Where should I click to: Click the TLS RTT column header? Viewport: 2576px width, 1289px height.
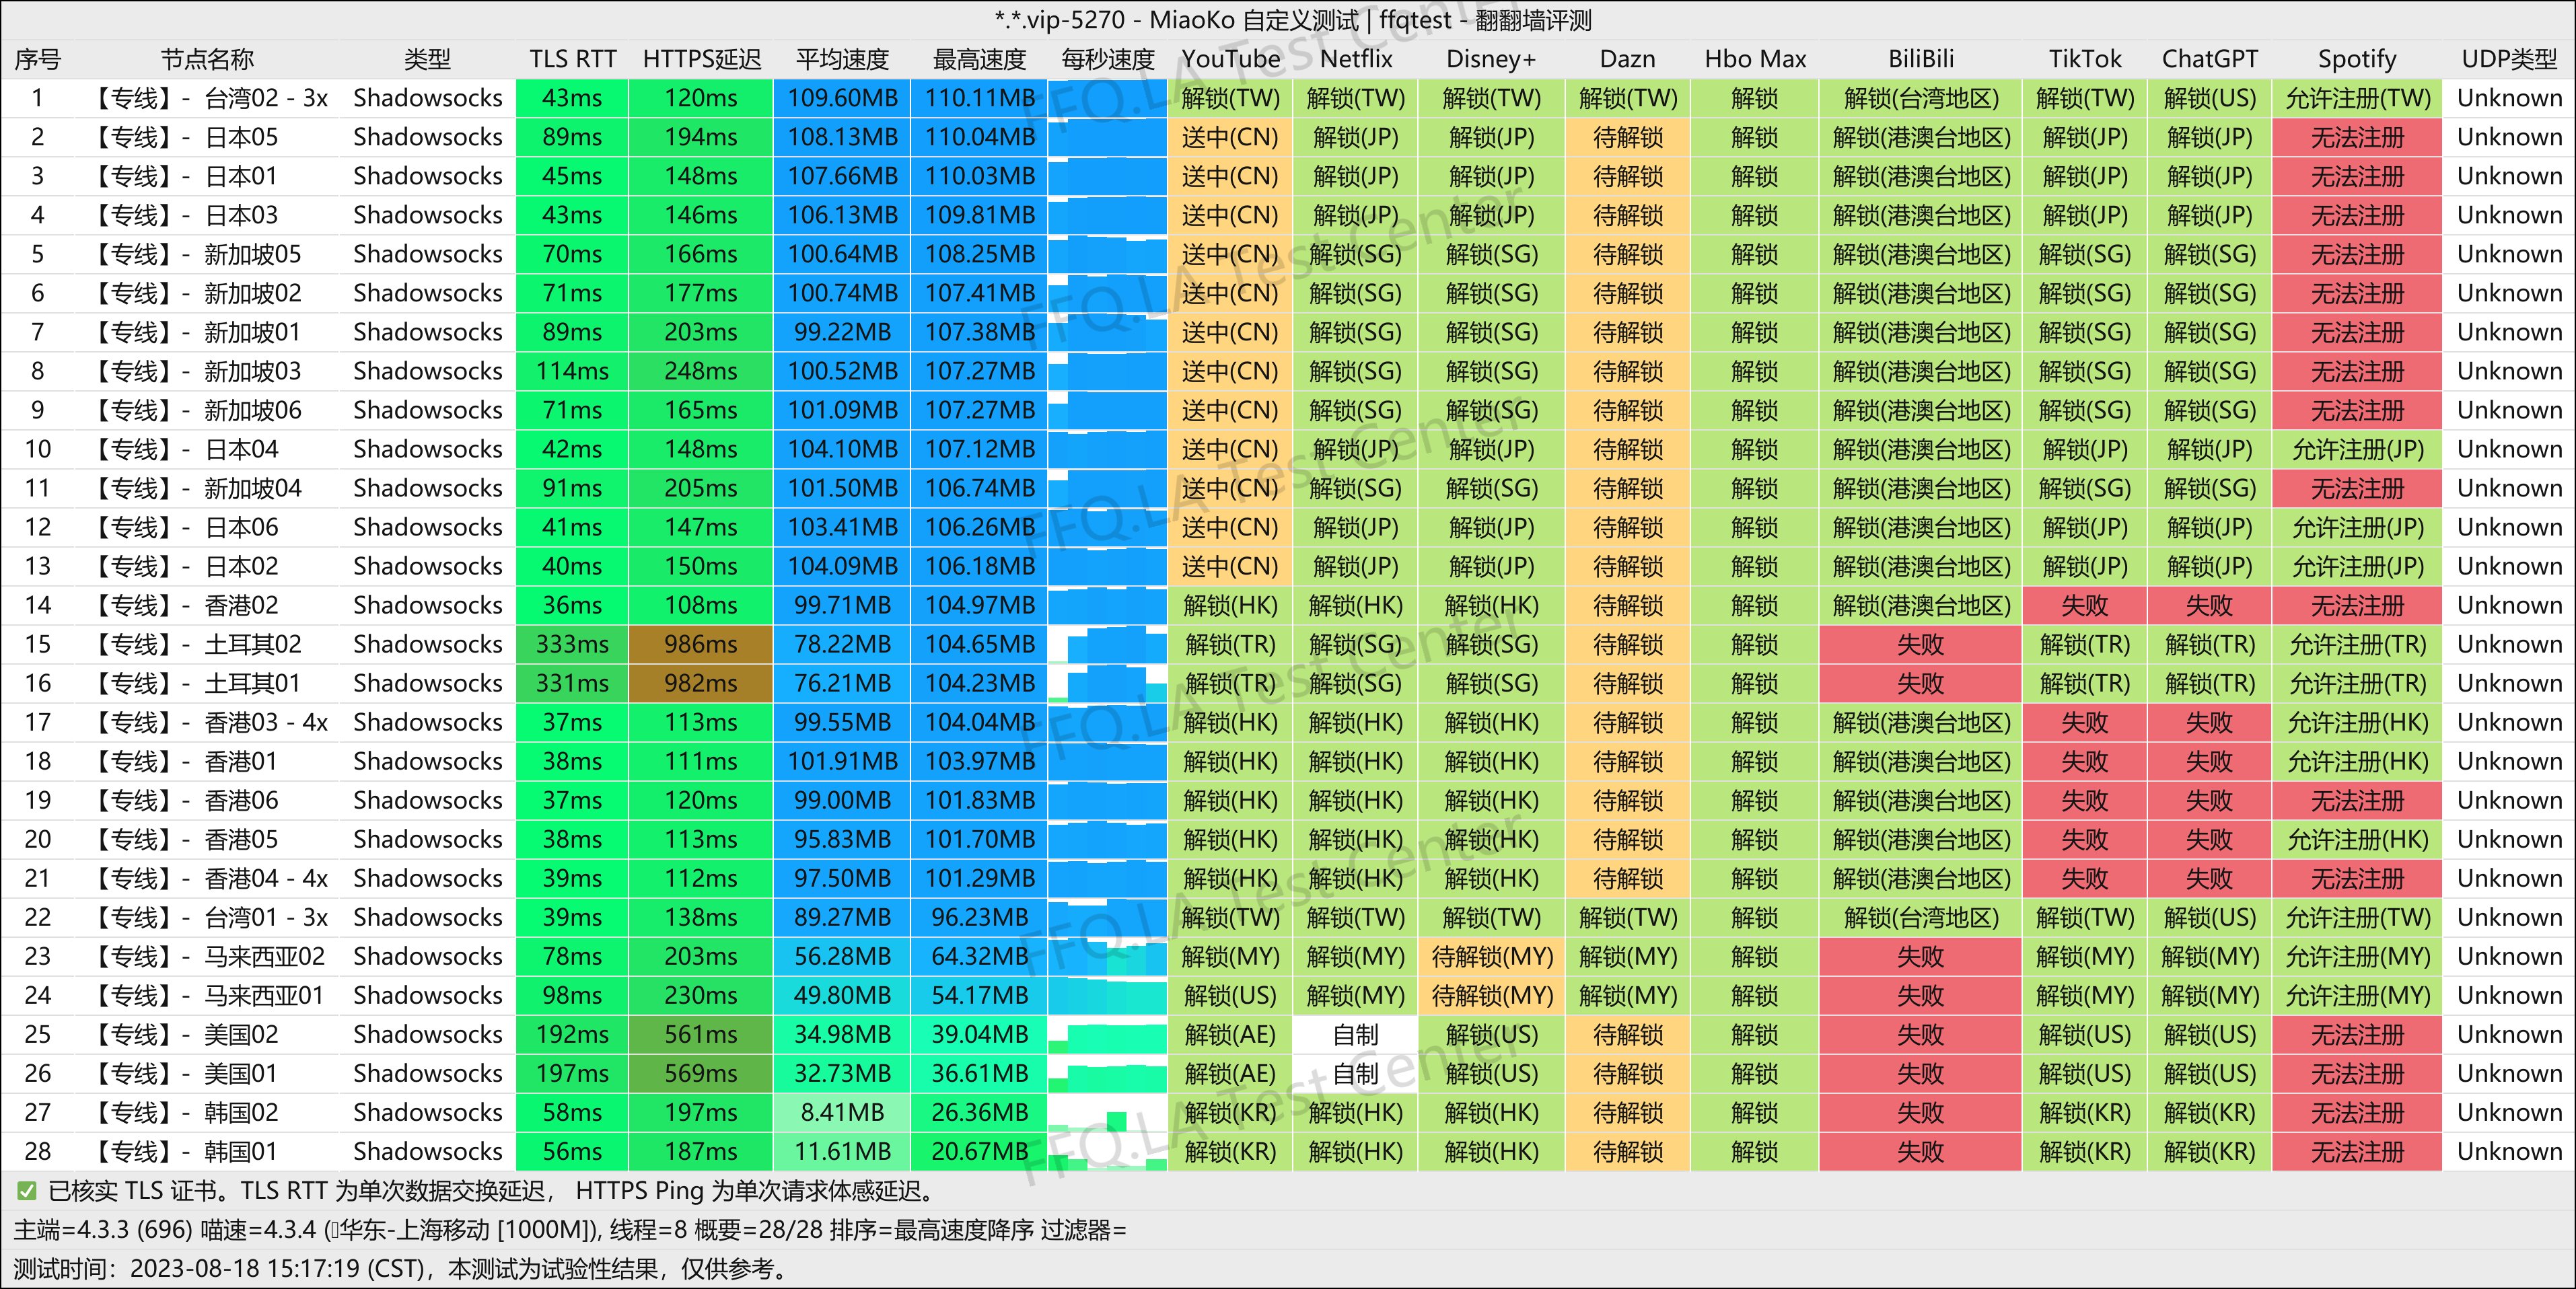(x=572, y=59)
